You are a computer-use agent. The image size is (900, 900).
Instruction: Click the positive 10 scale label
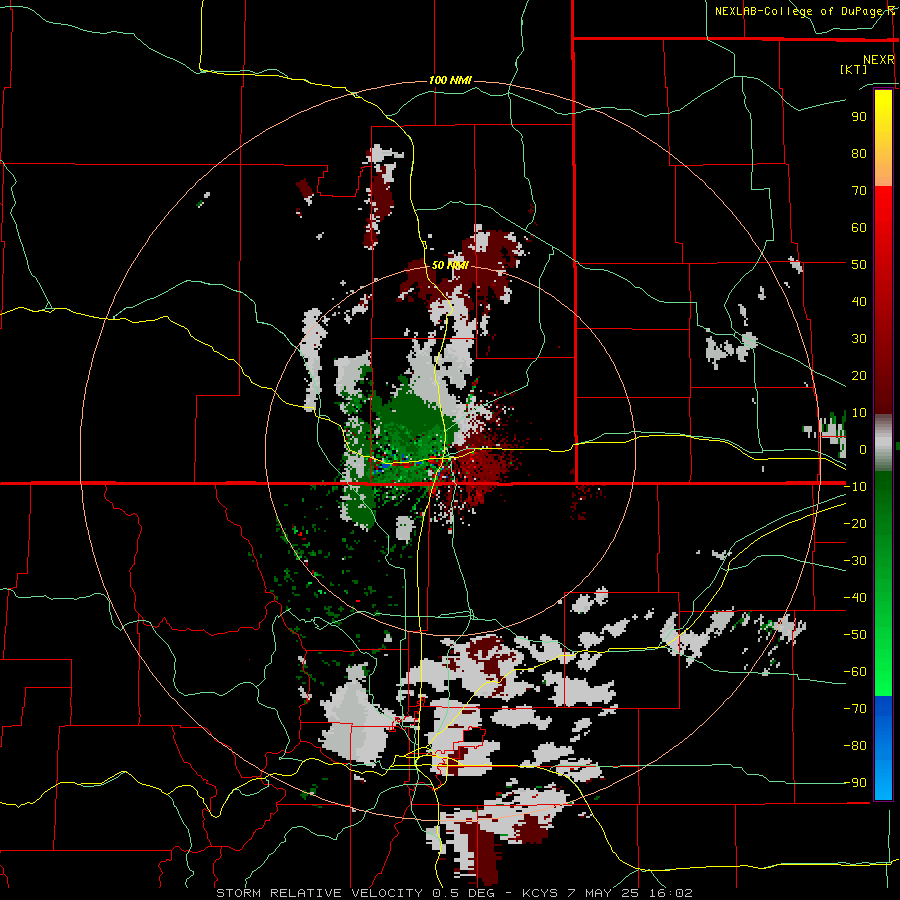coord(859,413)
